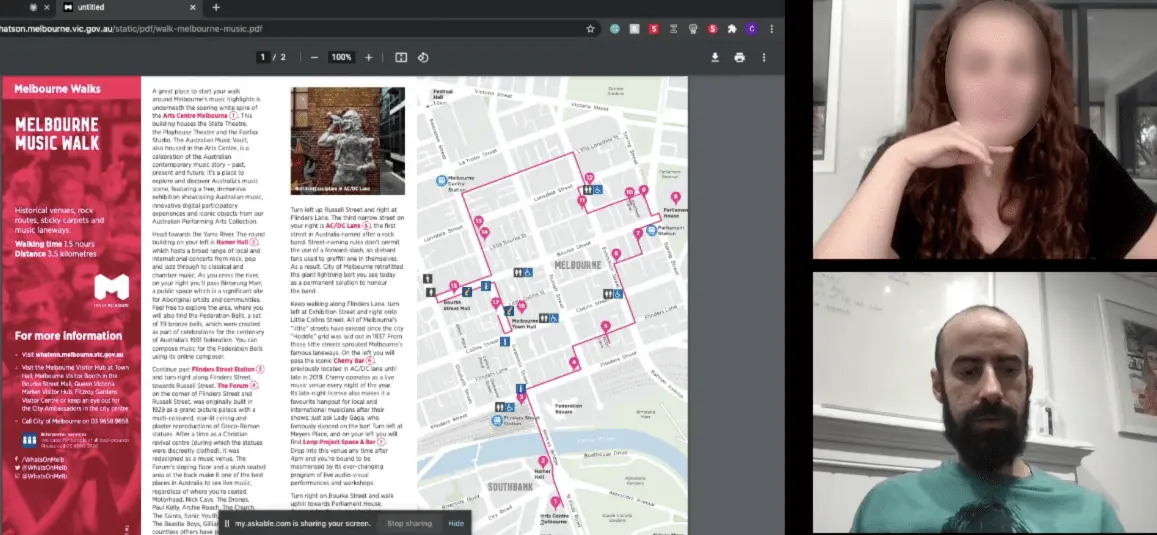Open a new browser tab
Image resolution: width=1157 pixels, height=535 pixels.
pyautogui.click(x=216, y=7)
